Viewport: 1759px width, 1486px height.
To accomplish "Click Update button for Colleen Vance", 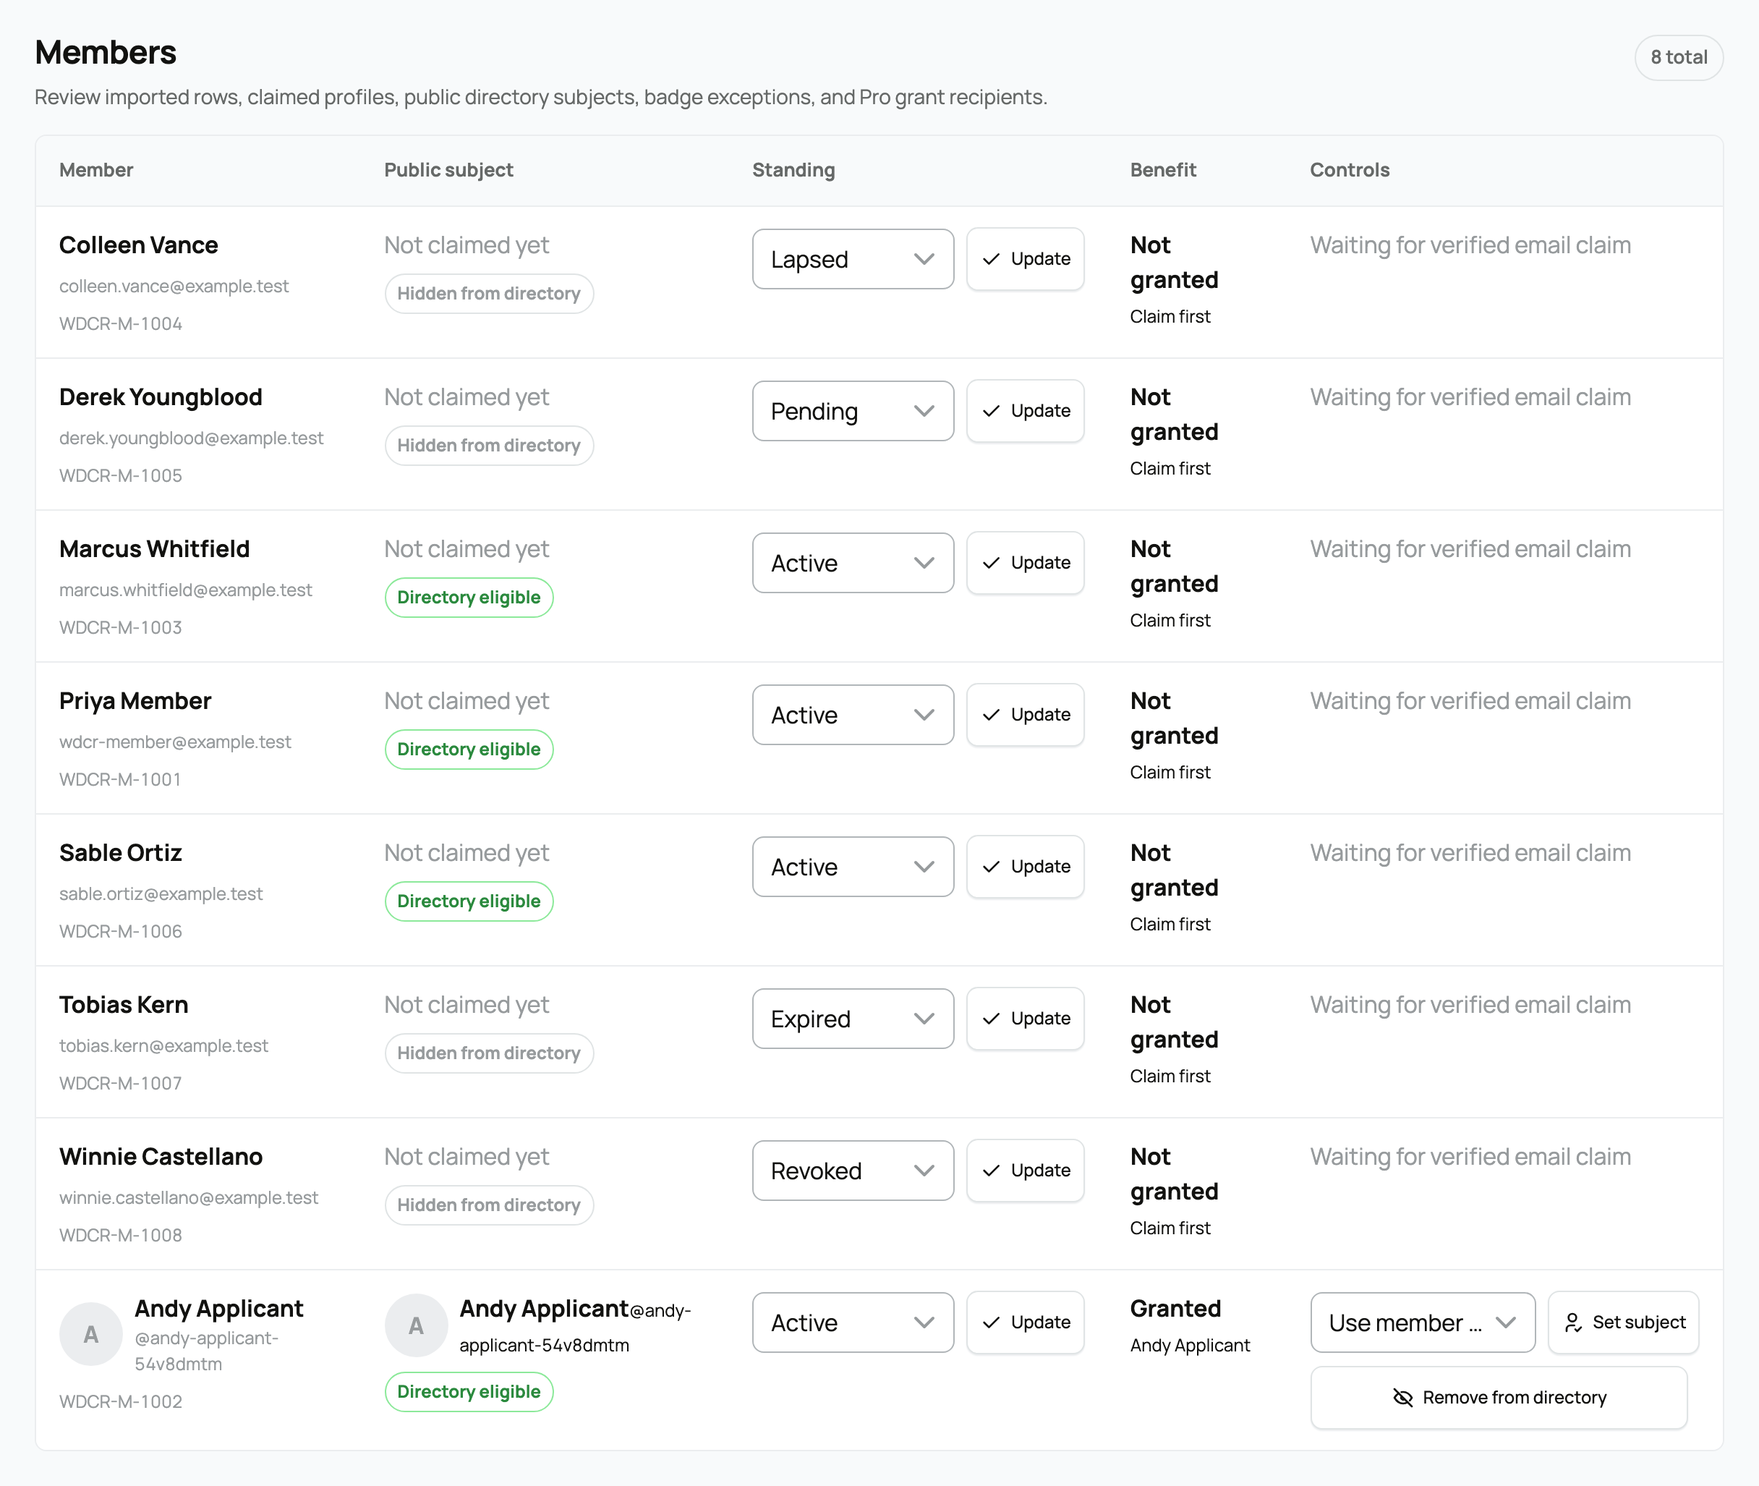I will (1025, 259).
